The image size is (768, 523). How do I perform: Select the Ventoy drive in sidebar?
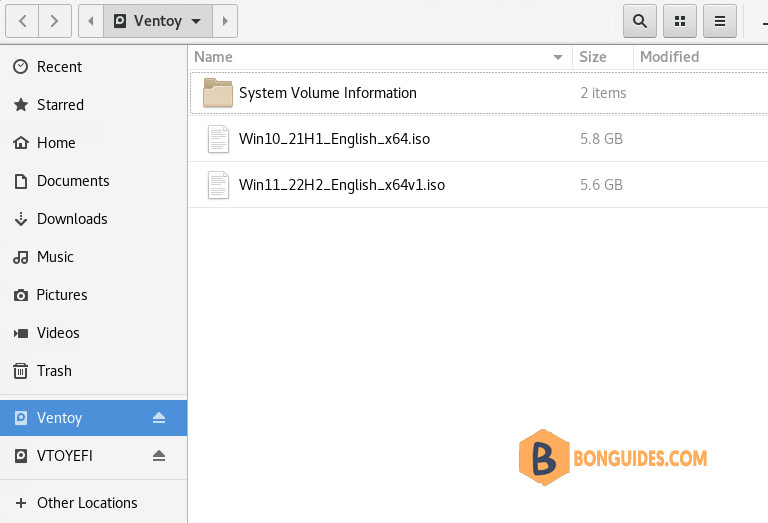coord(93,418)
